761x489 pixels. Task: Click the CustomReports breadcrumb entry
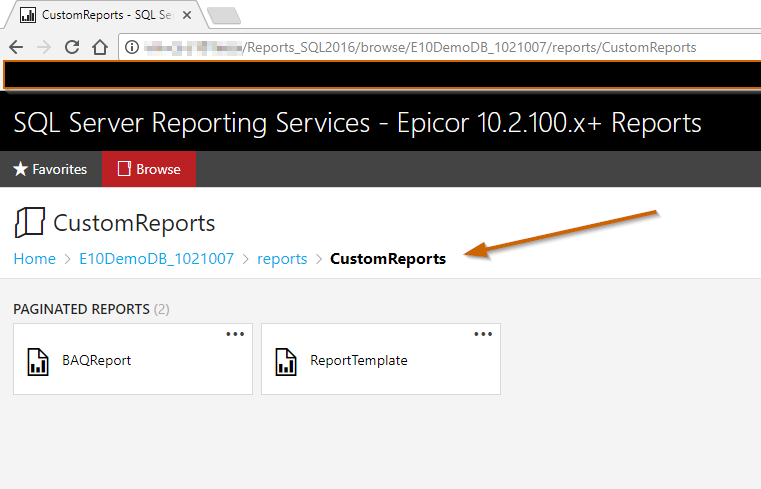point(388,259)
